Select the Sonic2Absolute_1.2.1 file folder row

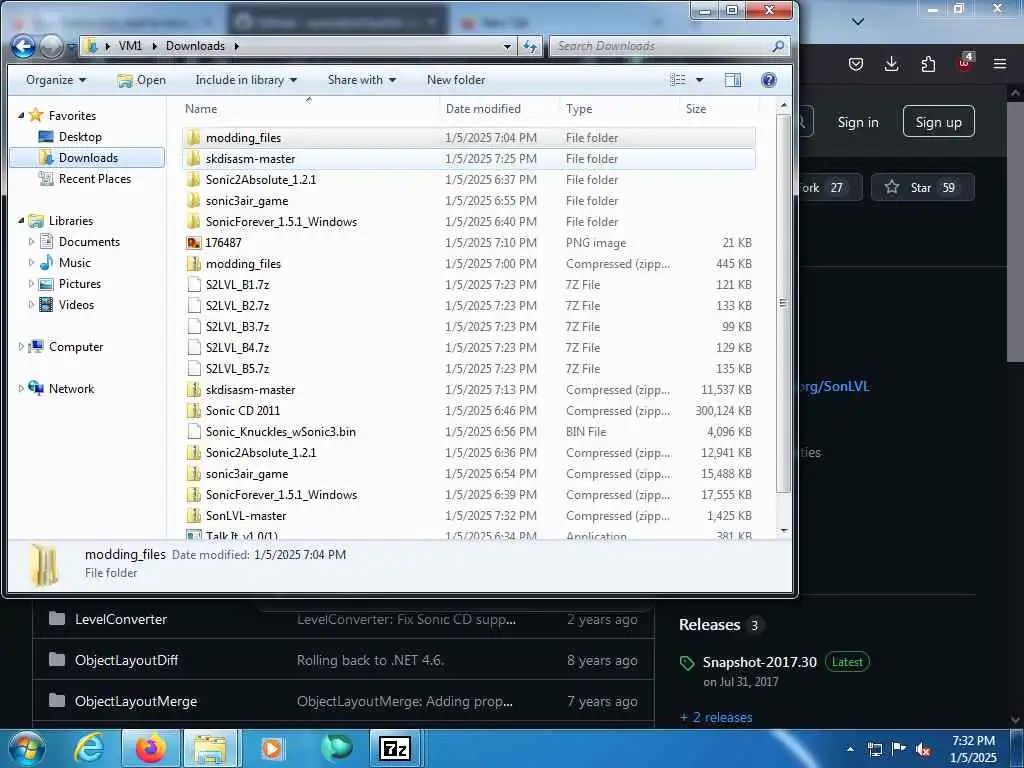click(469, 180)
